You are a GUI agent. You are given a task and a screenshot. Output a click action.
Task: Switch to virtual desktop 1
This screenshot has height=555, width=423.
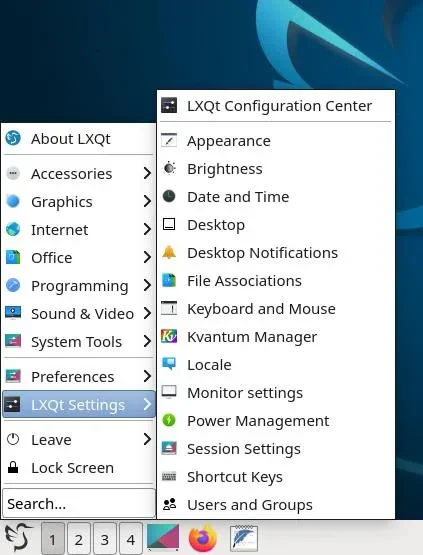pos(53,539)
